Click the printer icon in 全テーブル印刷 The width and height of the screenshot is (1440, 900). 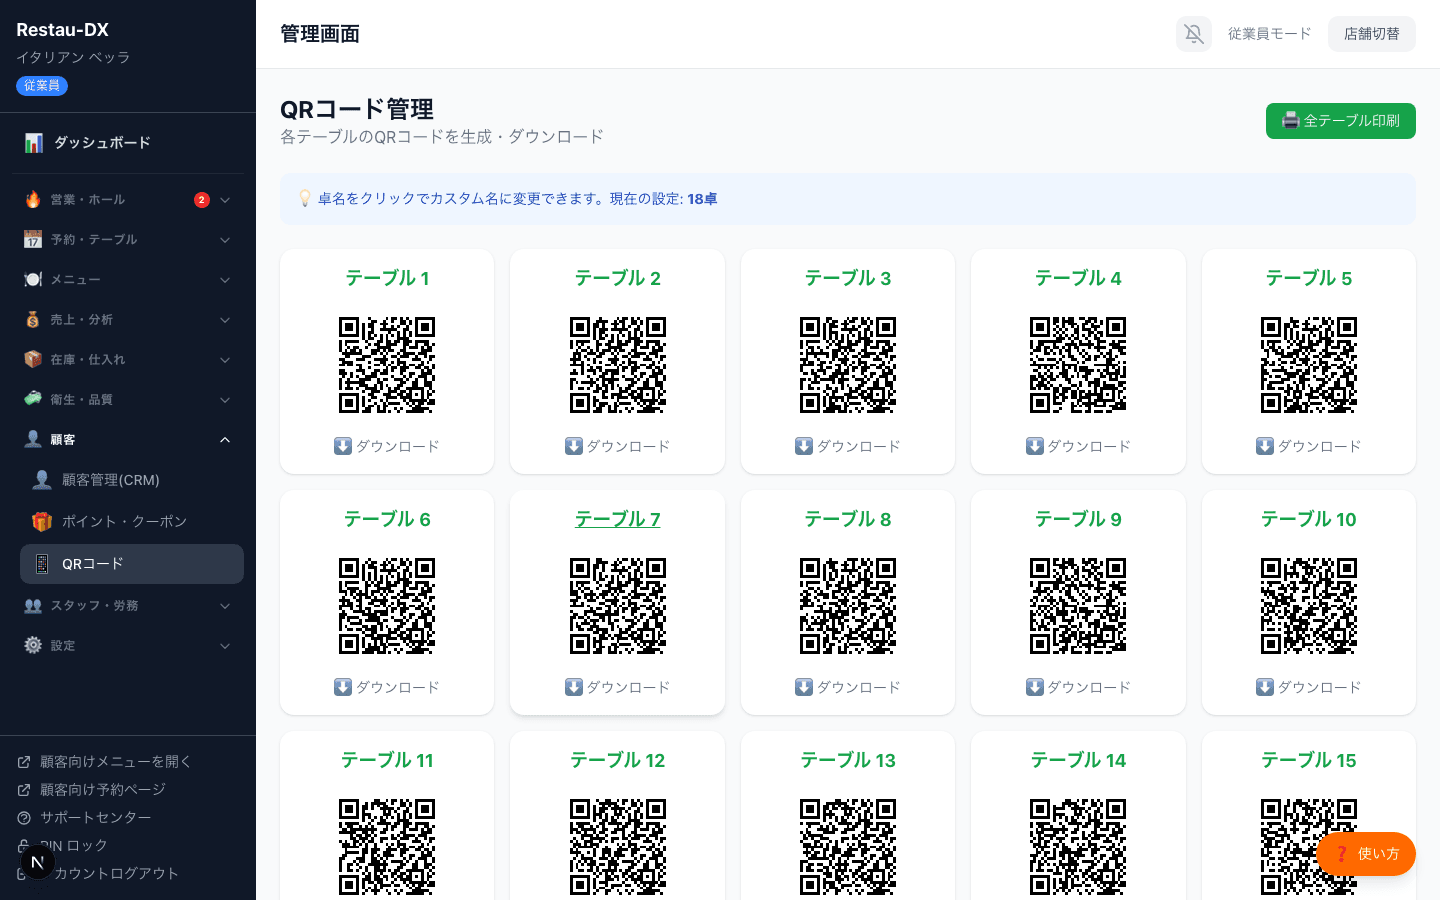coord(1291,121)
